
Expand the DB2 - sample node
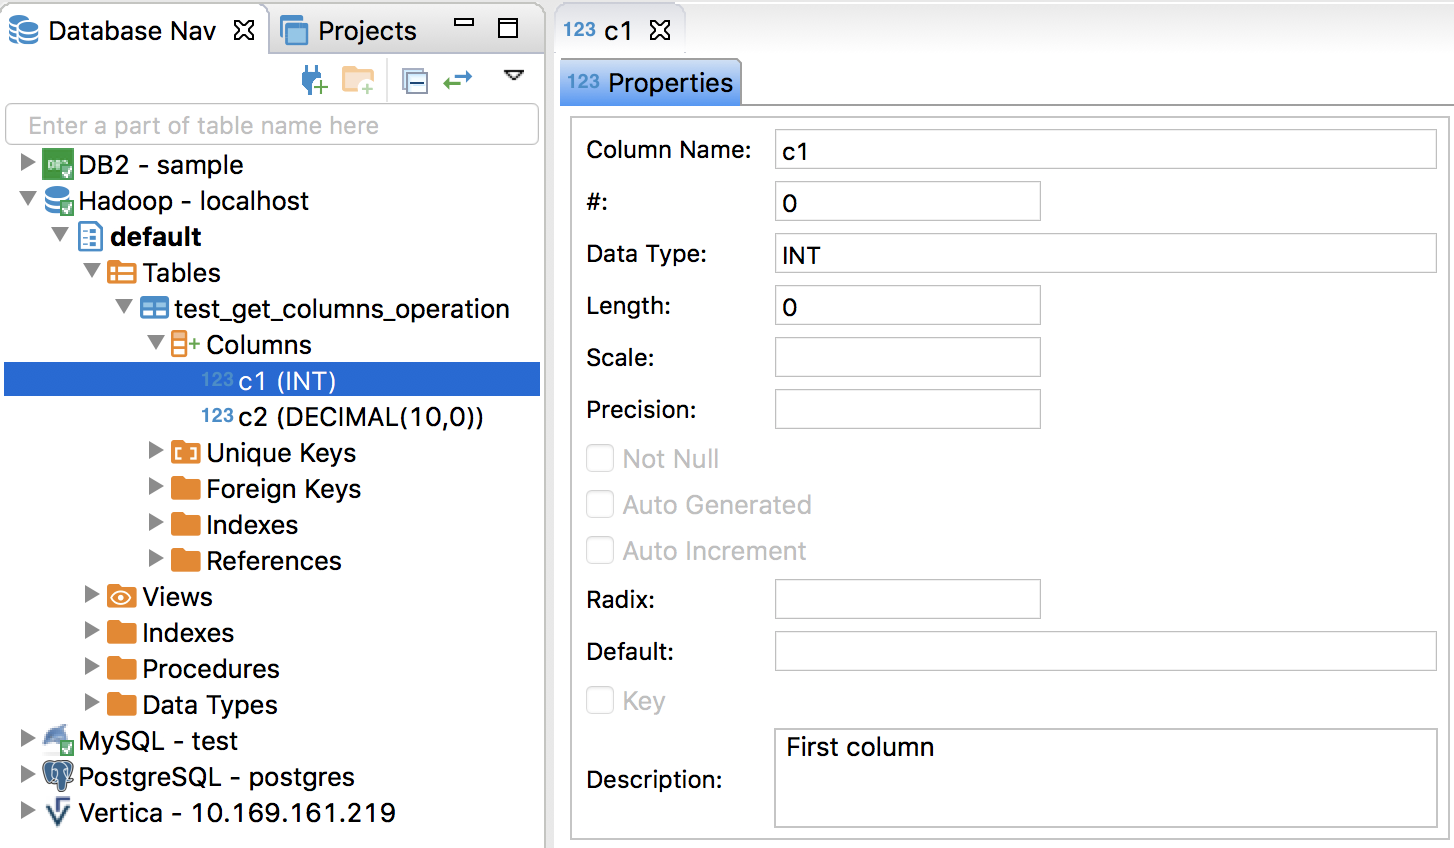tap(28, 162)
